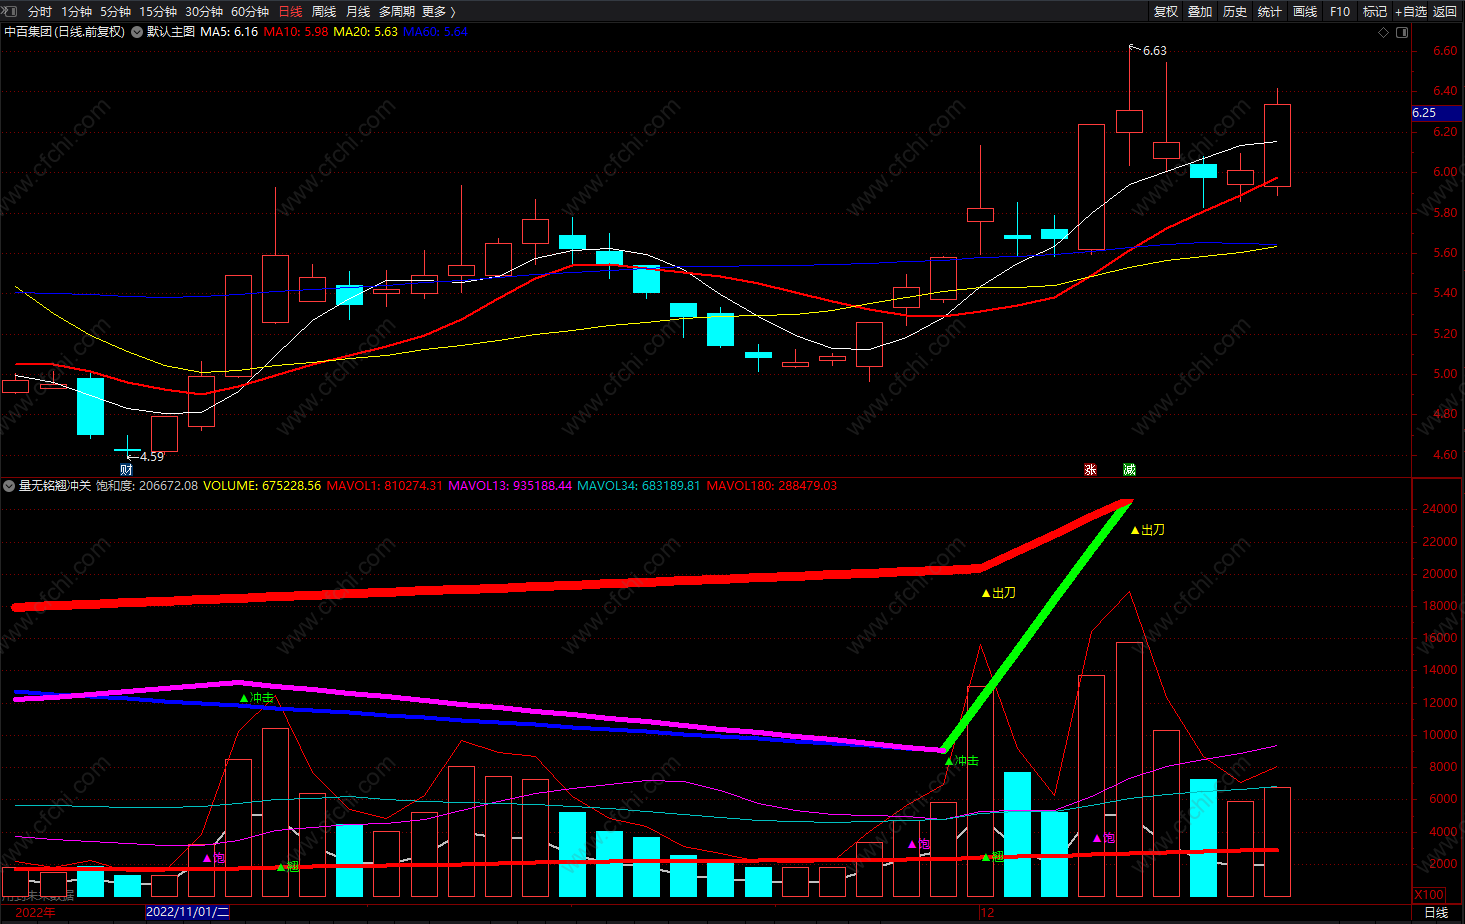Click the 12 month timeline marker
This screenshot has width=1465, height=924.
[988, 912]
